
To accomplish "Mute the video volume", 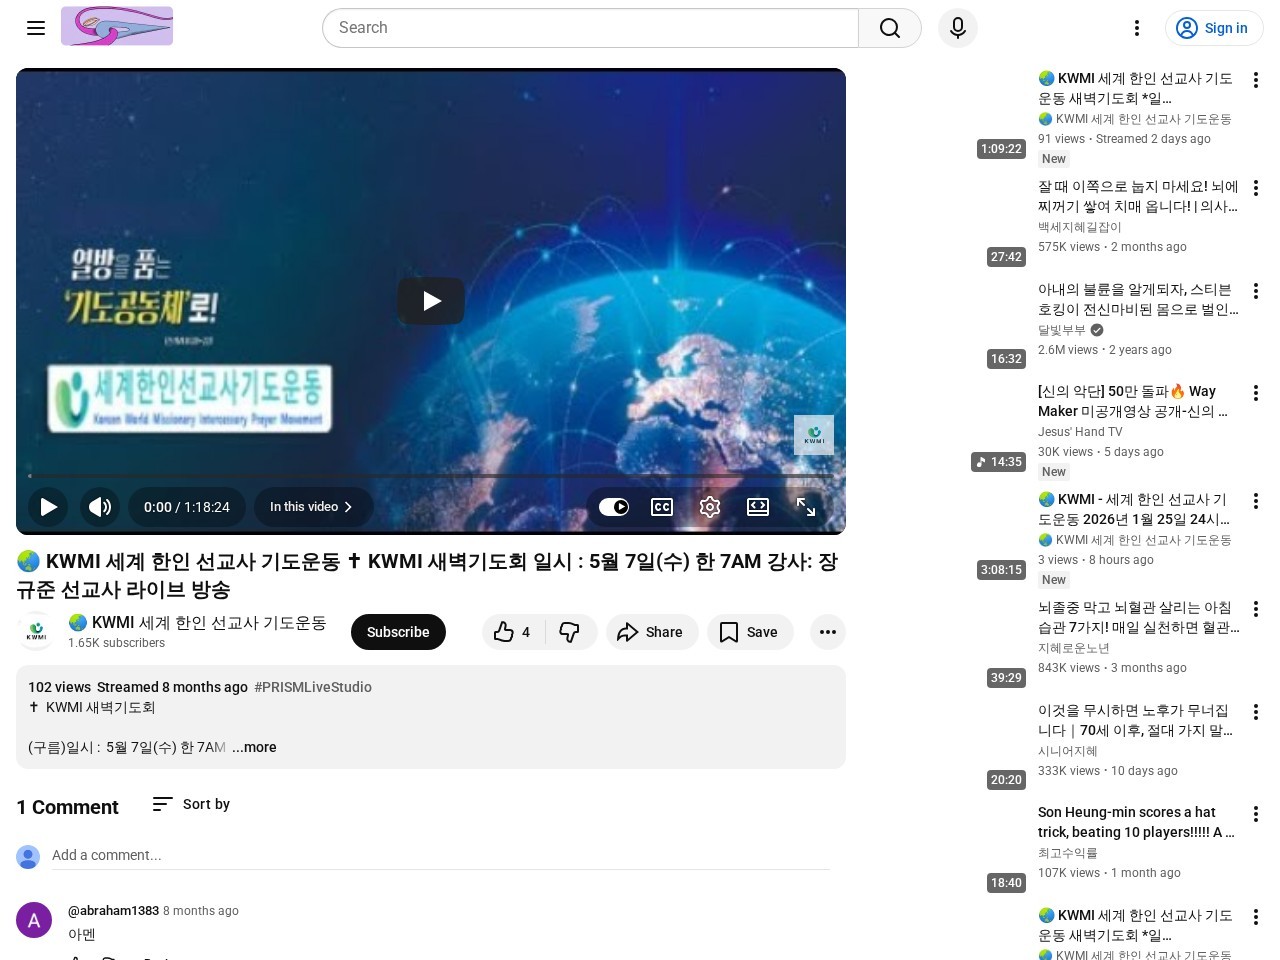I will (100, 507).
